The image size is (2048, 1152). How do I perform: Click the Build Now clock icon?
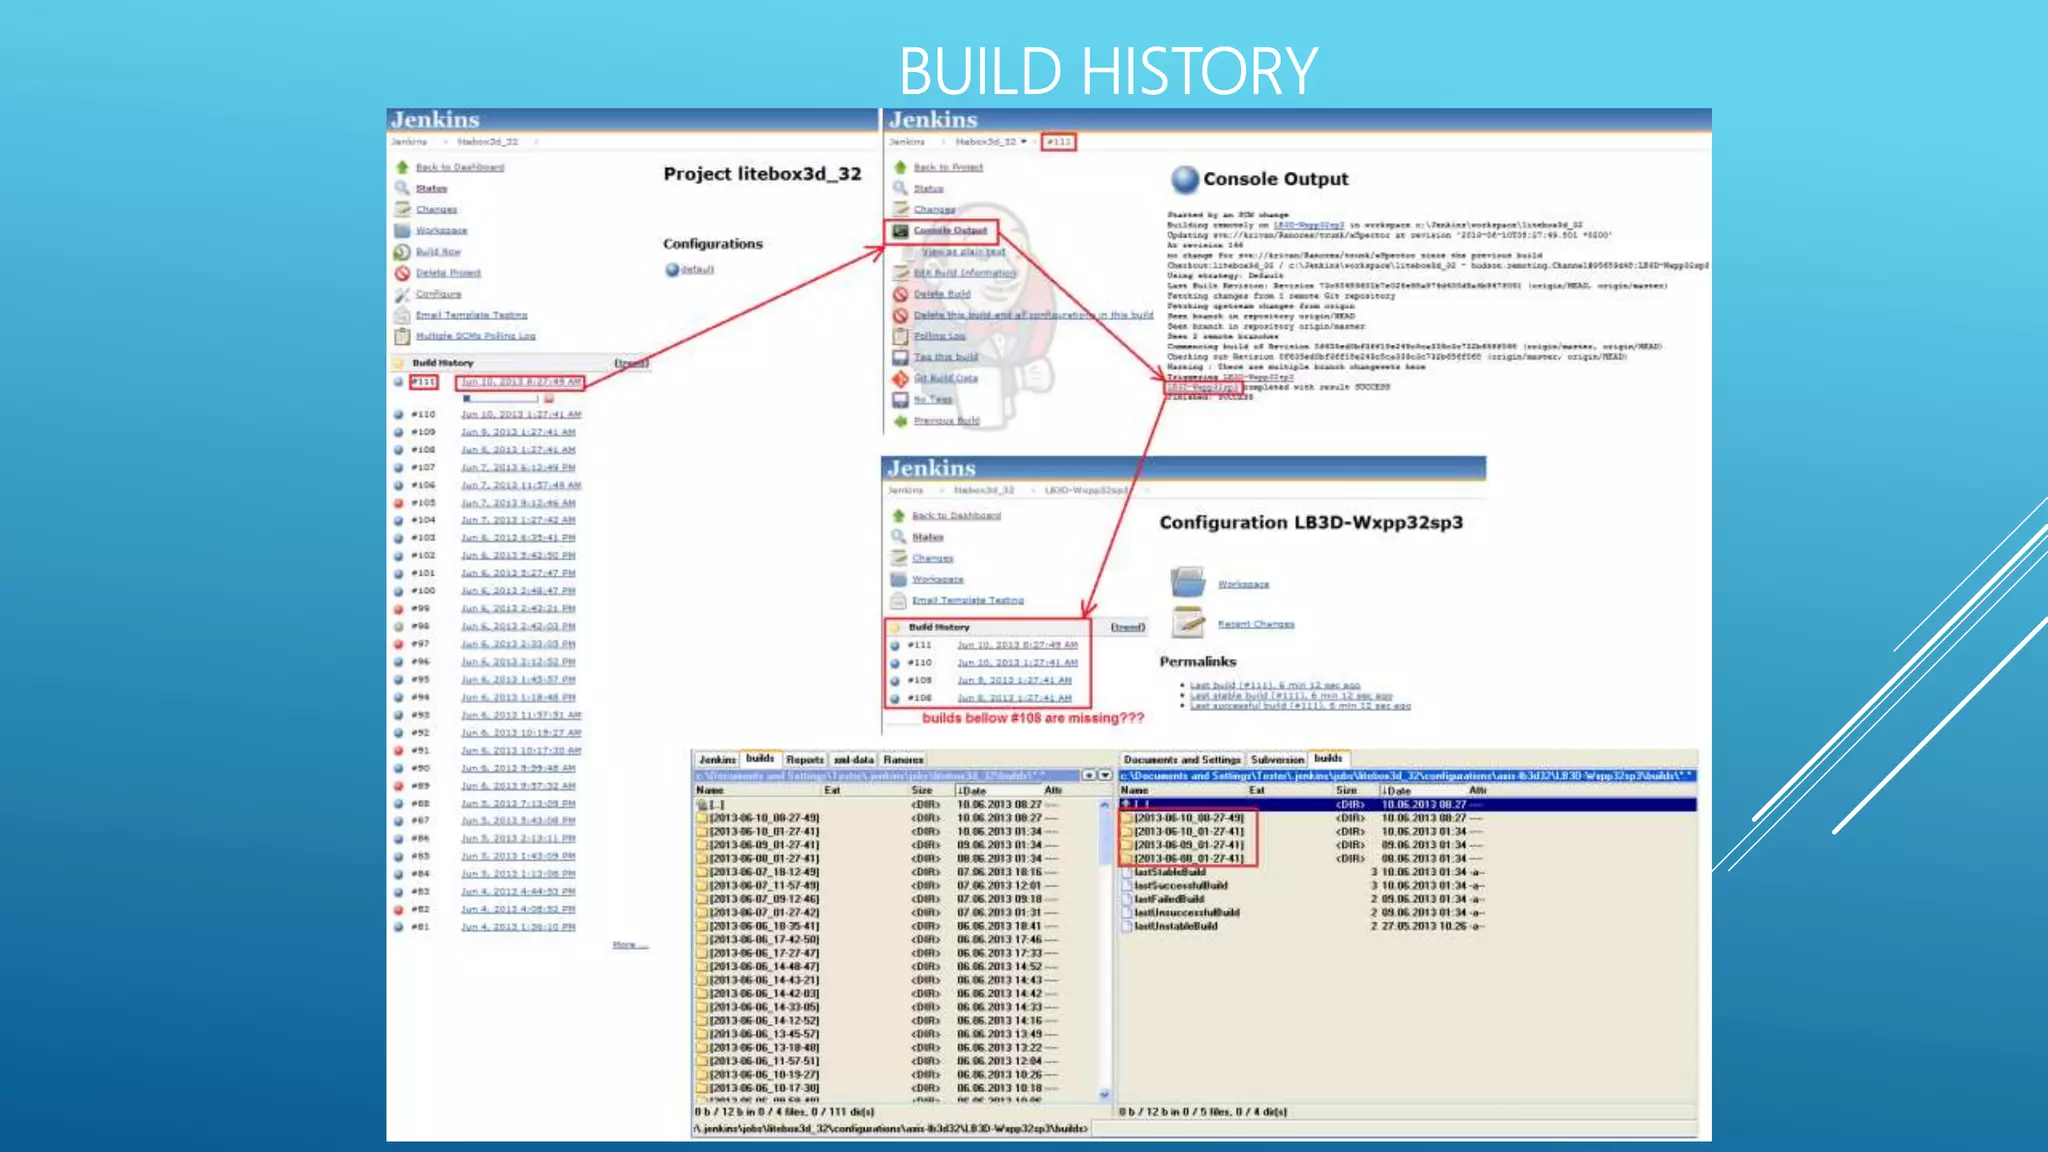402,252
